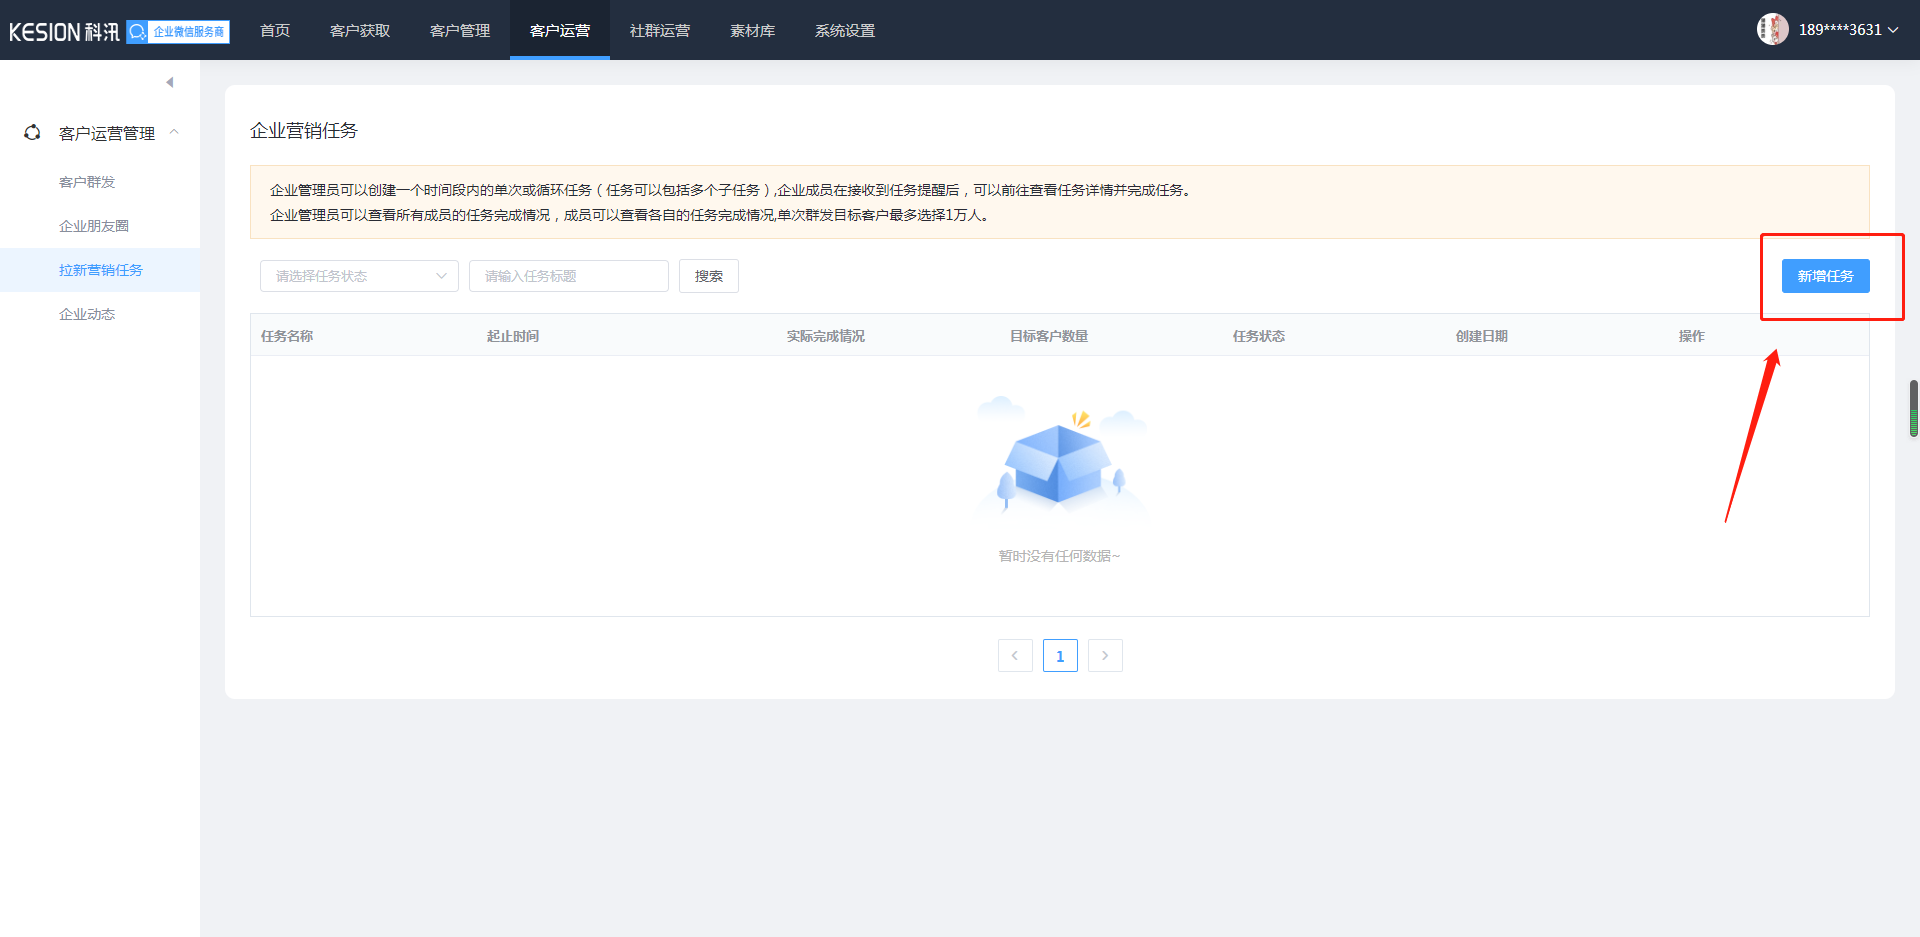Click the 新增任务 button

point(1825,276)
